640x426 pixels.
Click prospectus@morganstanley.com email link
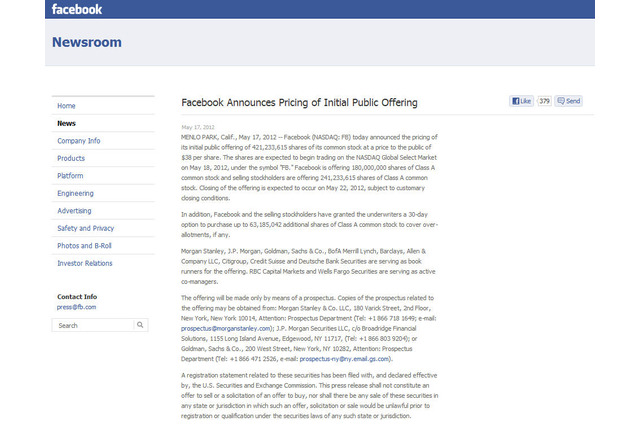pos(226,328)
